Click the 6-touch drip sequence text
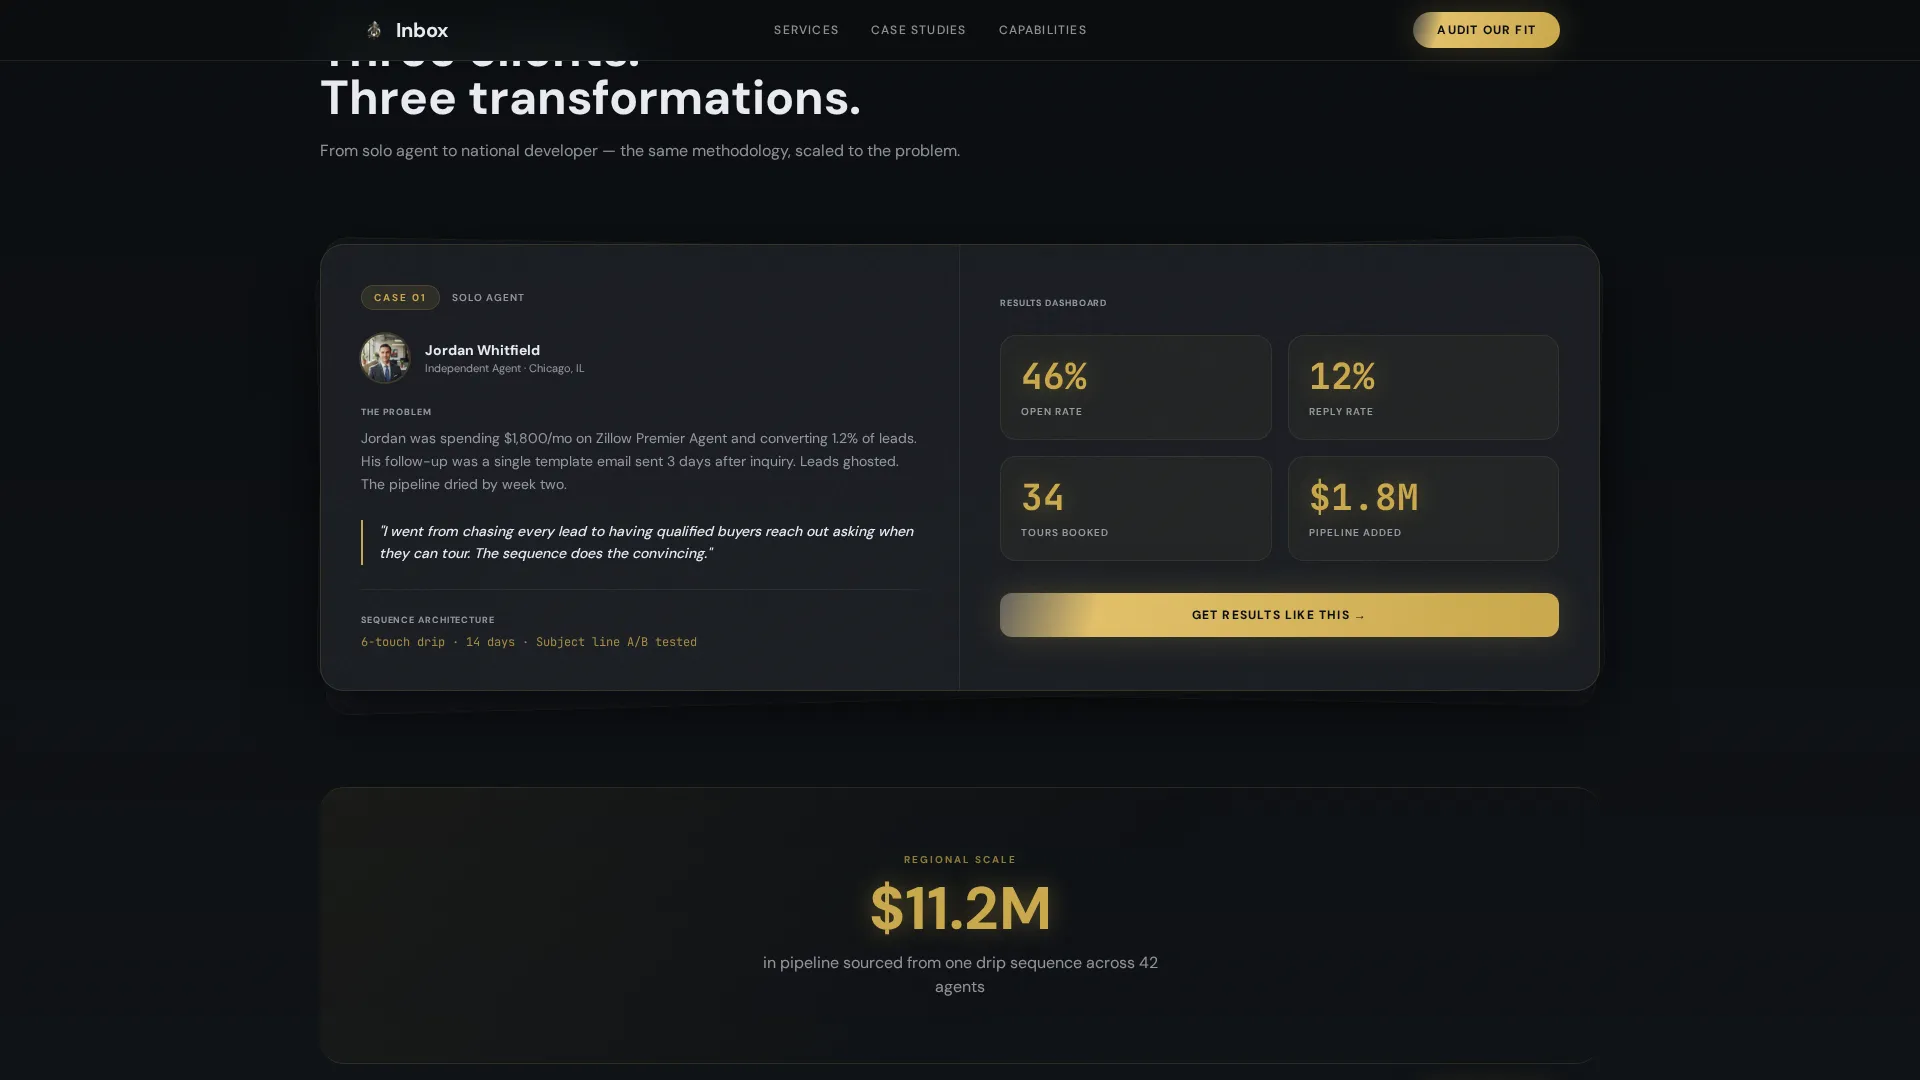This screenshot has height=1080, width=1920. [x=529, y=642]
